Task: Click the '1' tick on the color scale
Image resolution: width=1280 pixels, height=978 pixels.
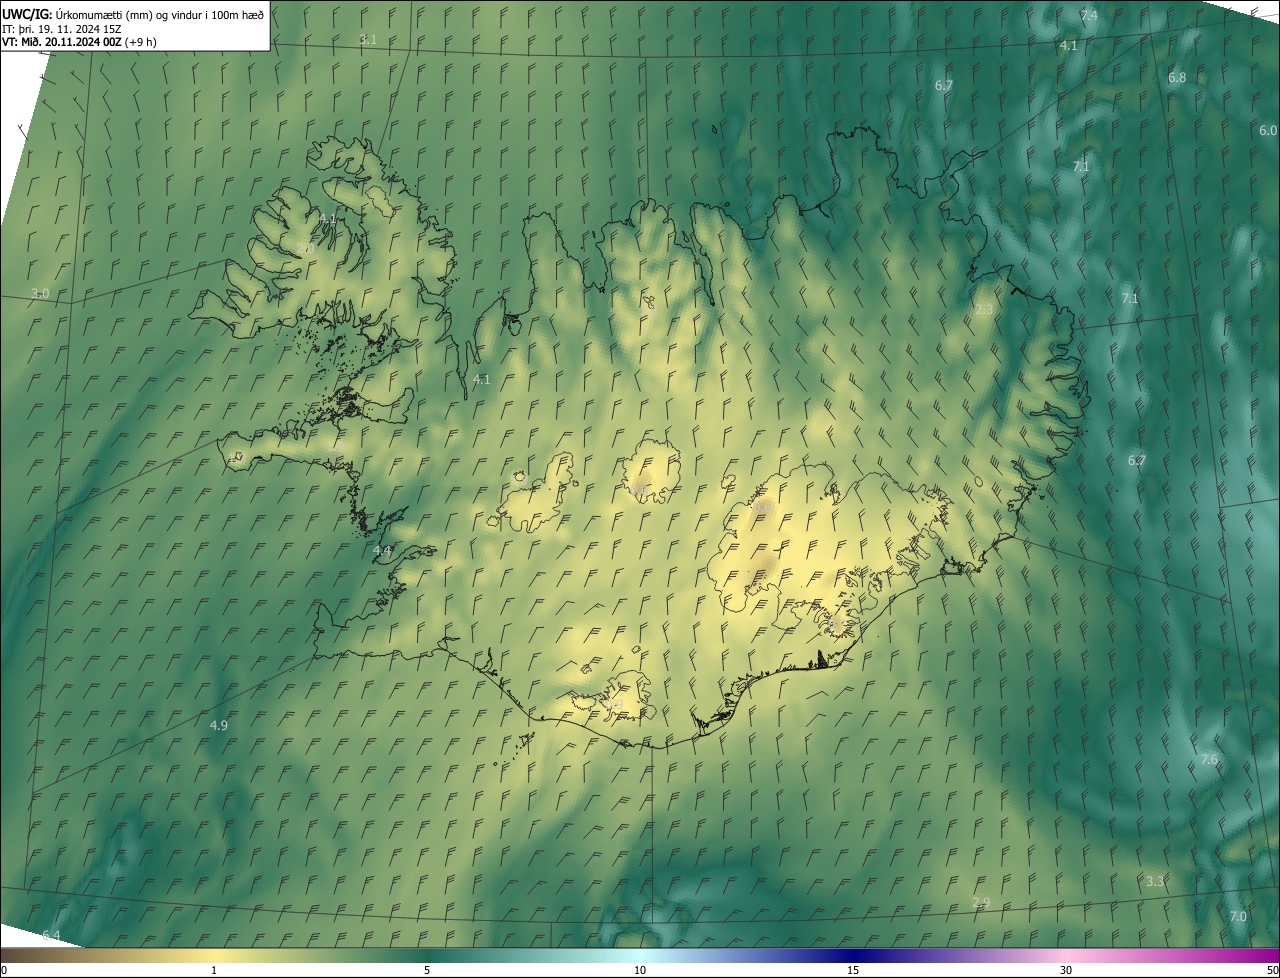Action: click(x=214, y=971)
